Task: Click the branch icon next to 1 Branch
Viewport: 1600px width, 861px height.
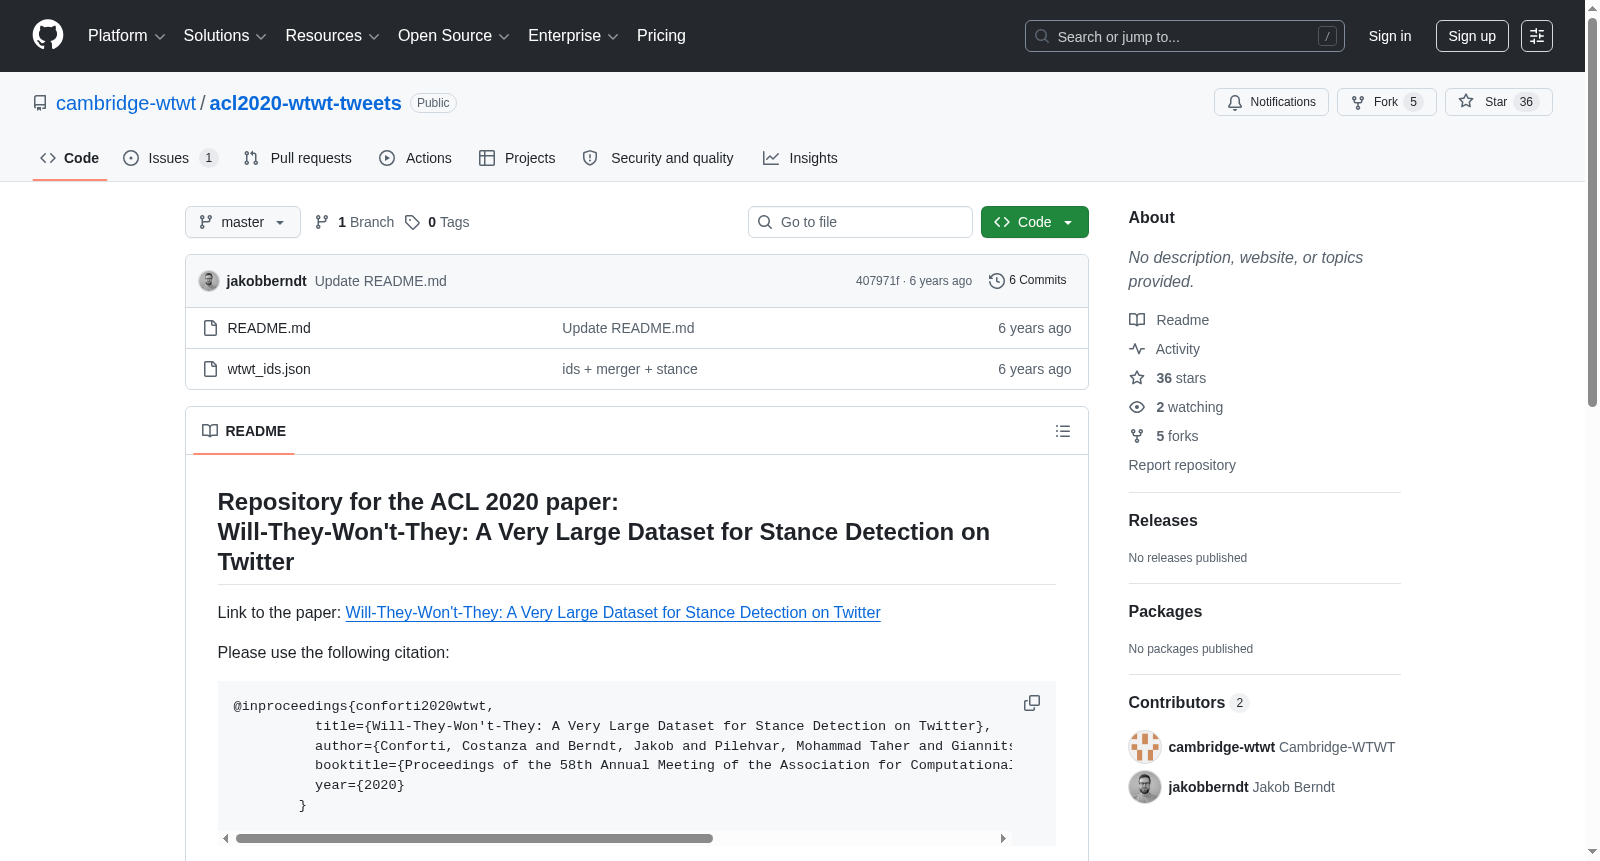Action: (322, 222)
